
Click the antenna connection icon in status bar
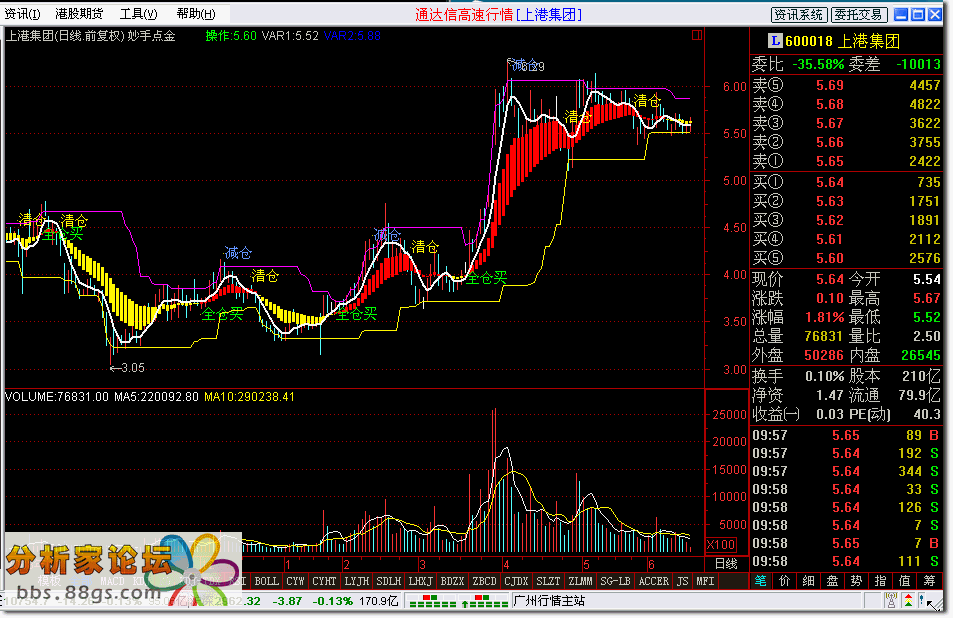click(891, 601)
